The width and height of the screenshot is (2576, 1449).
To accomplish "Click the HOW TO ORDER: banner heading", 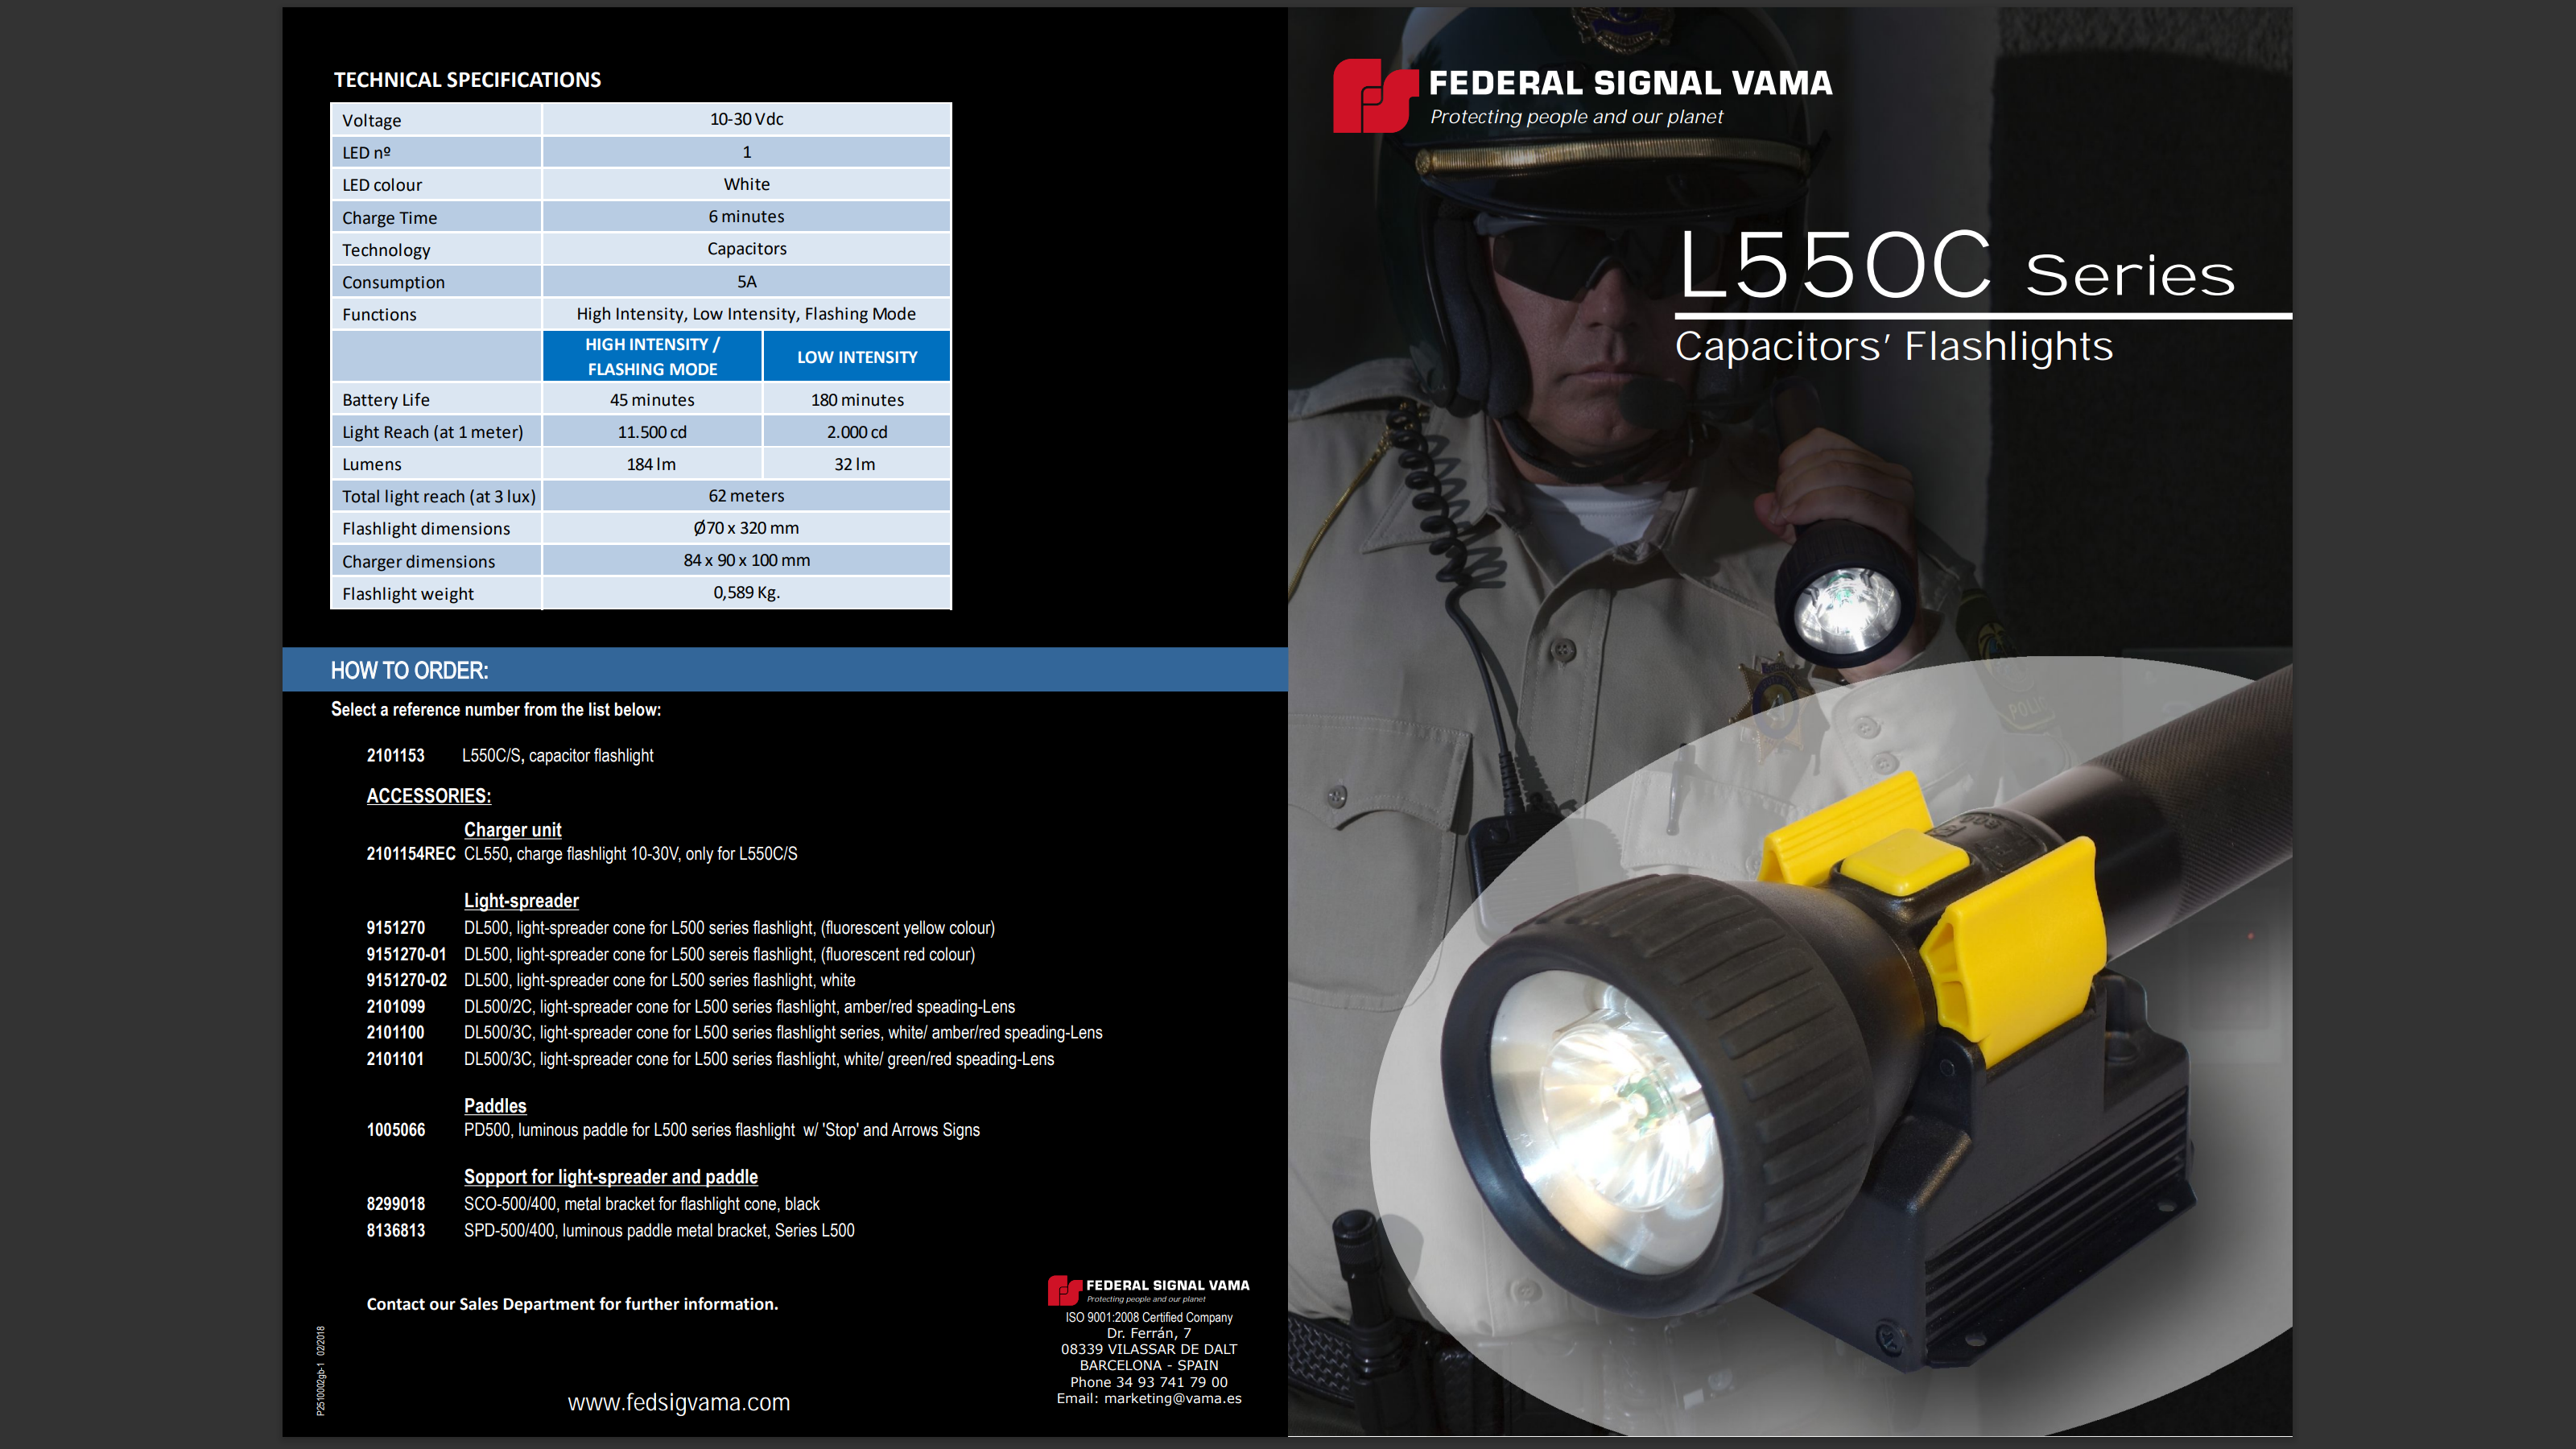I will (x=409, y=670).
